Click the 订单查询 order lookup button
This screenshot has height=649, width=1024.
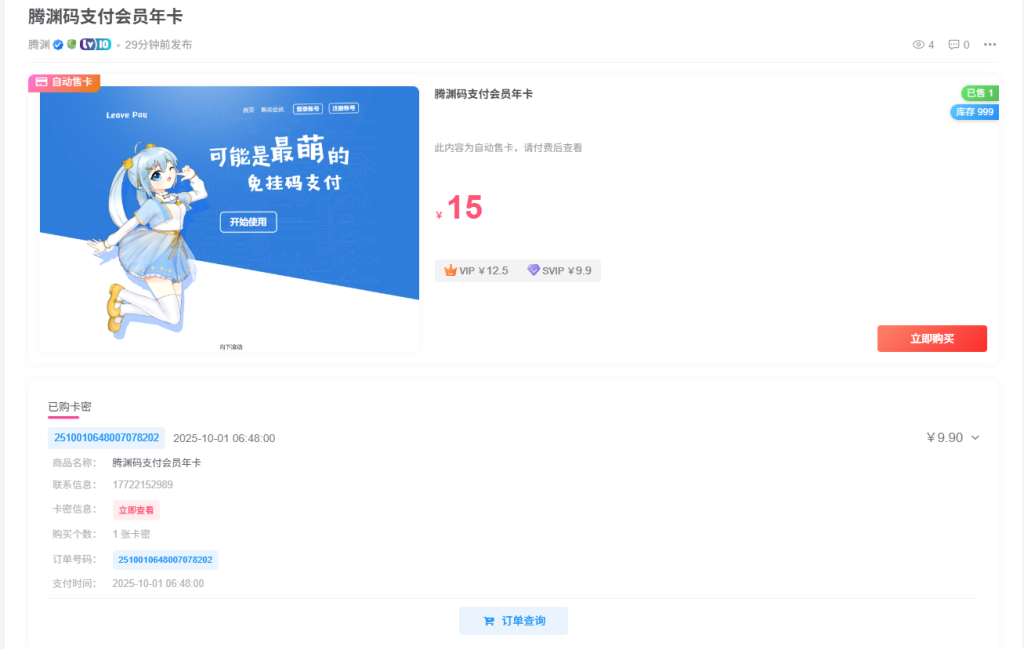tap(513, 621)
